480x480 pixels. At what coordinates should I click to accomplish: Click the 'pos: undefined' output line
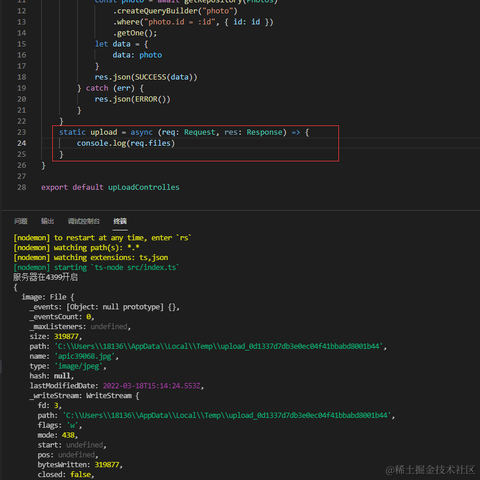pos(68,455)
